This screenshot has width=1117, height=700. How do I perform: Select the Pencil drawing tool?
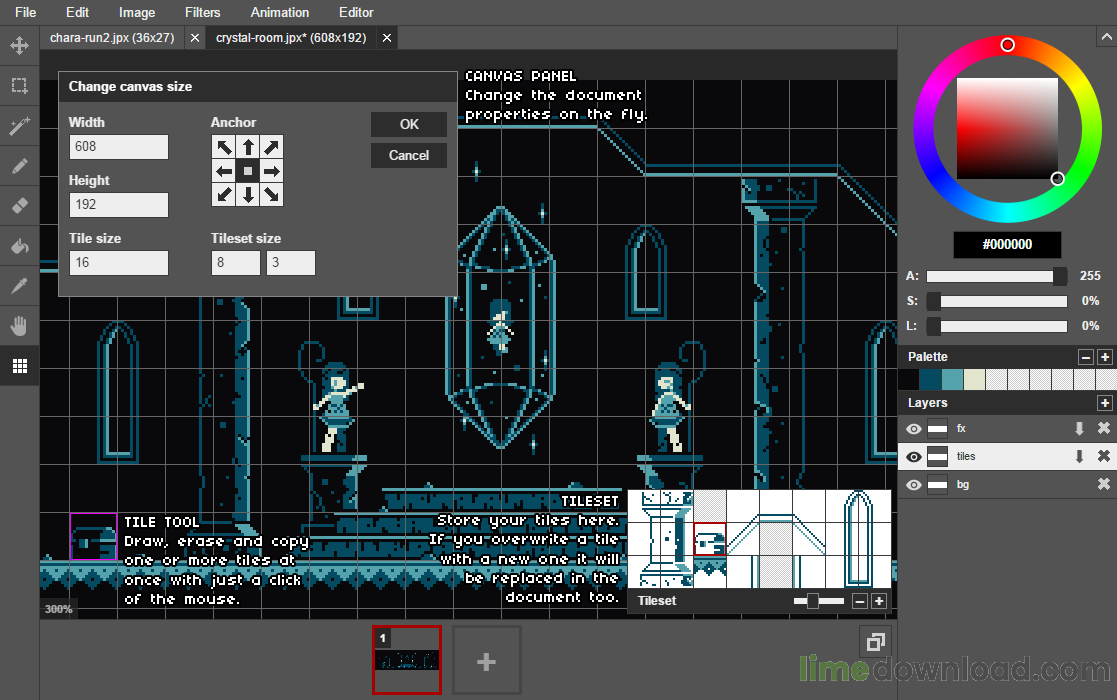19,166
